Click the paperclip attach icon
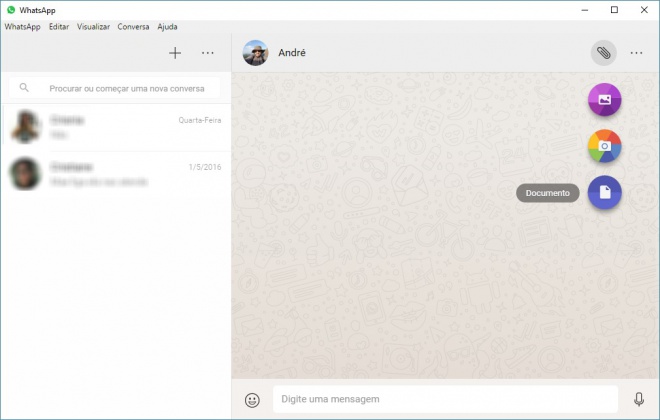Screen dimensions: 660x420 pos(603,53)
